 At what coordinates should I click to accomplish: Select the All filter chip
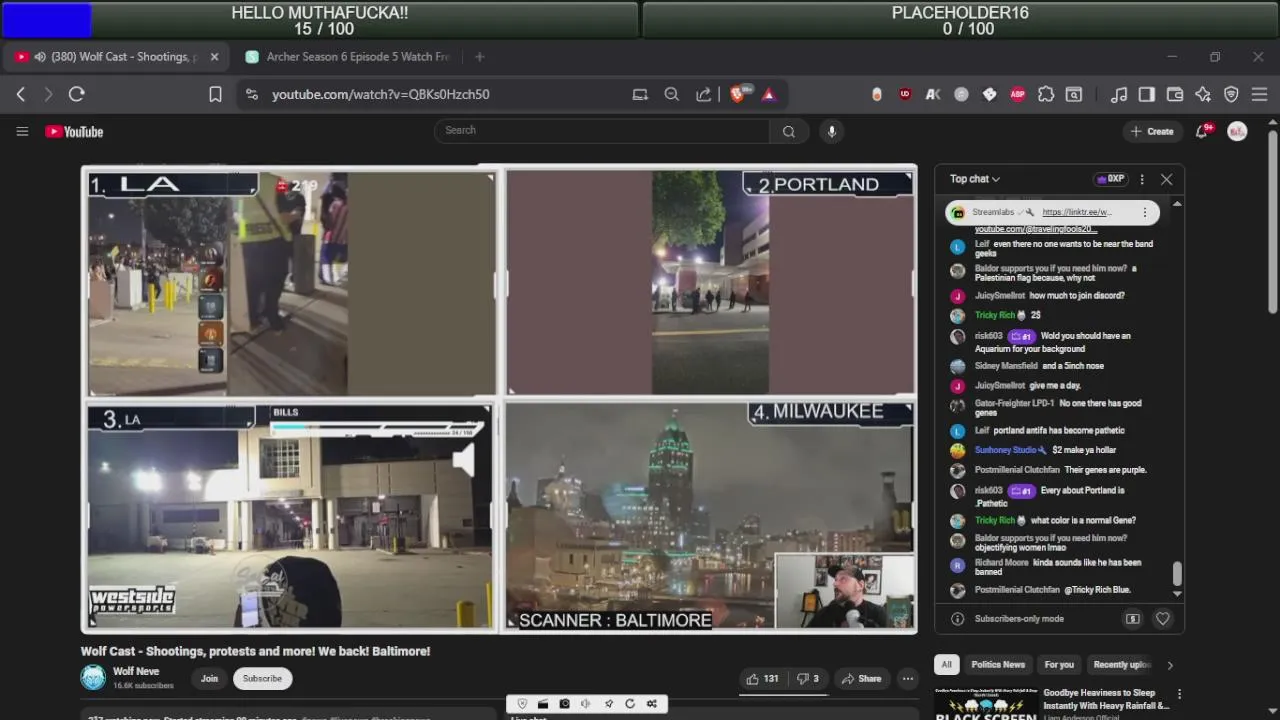pyautogui.click(x=946, y=664)
